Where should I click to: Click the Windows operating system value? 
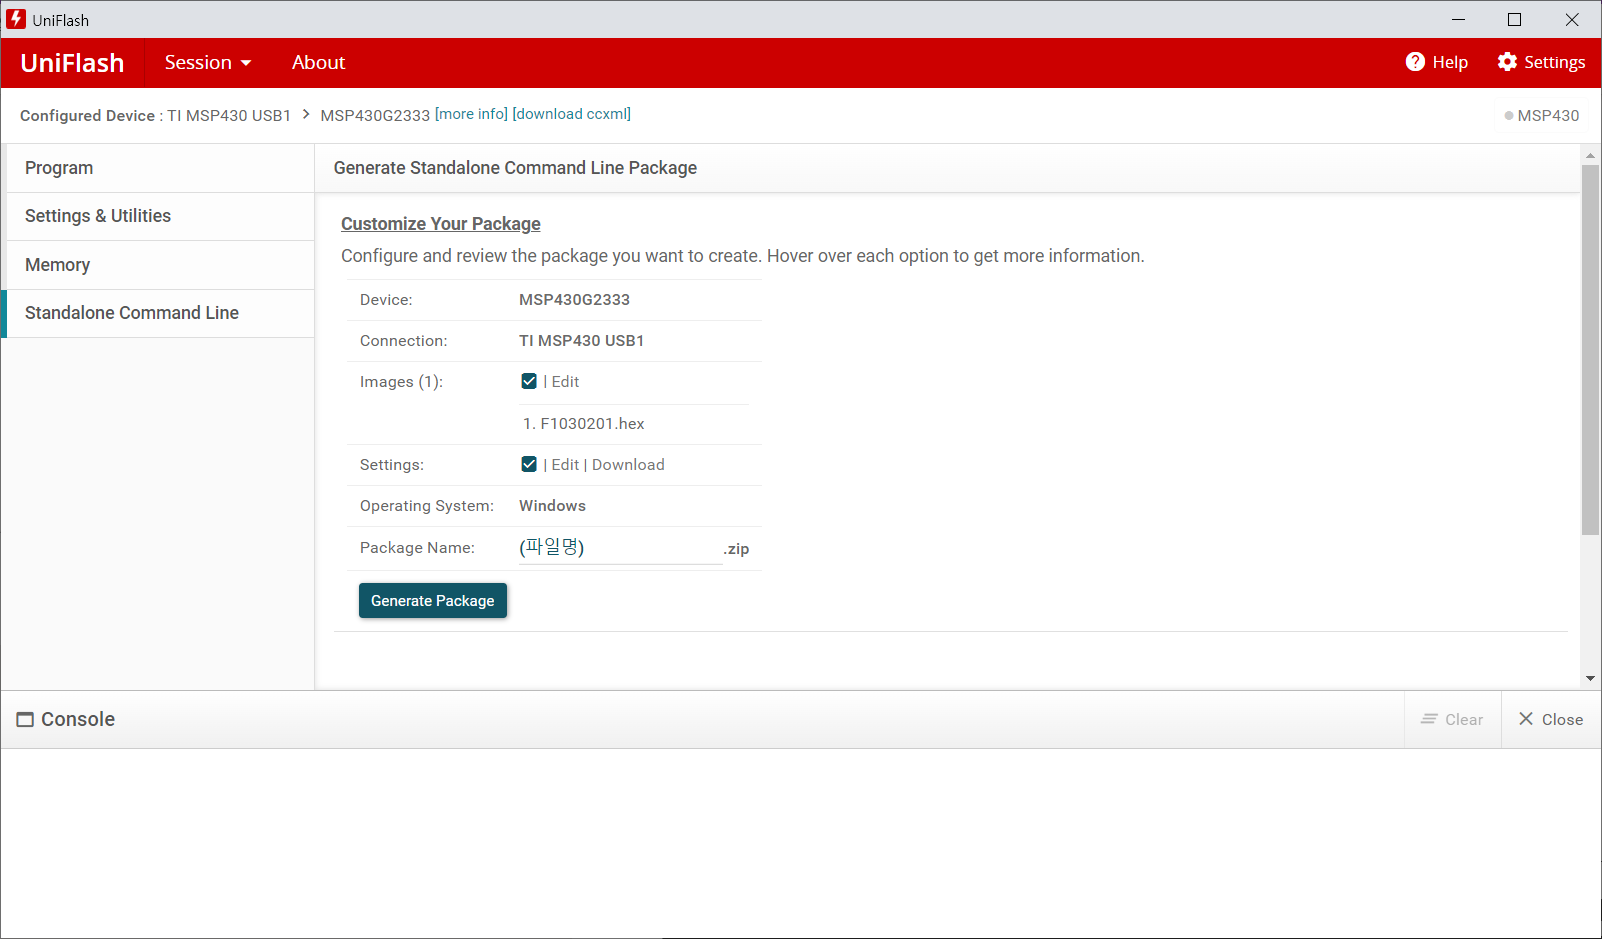coord(552,506)
